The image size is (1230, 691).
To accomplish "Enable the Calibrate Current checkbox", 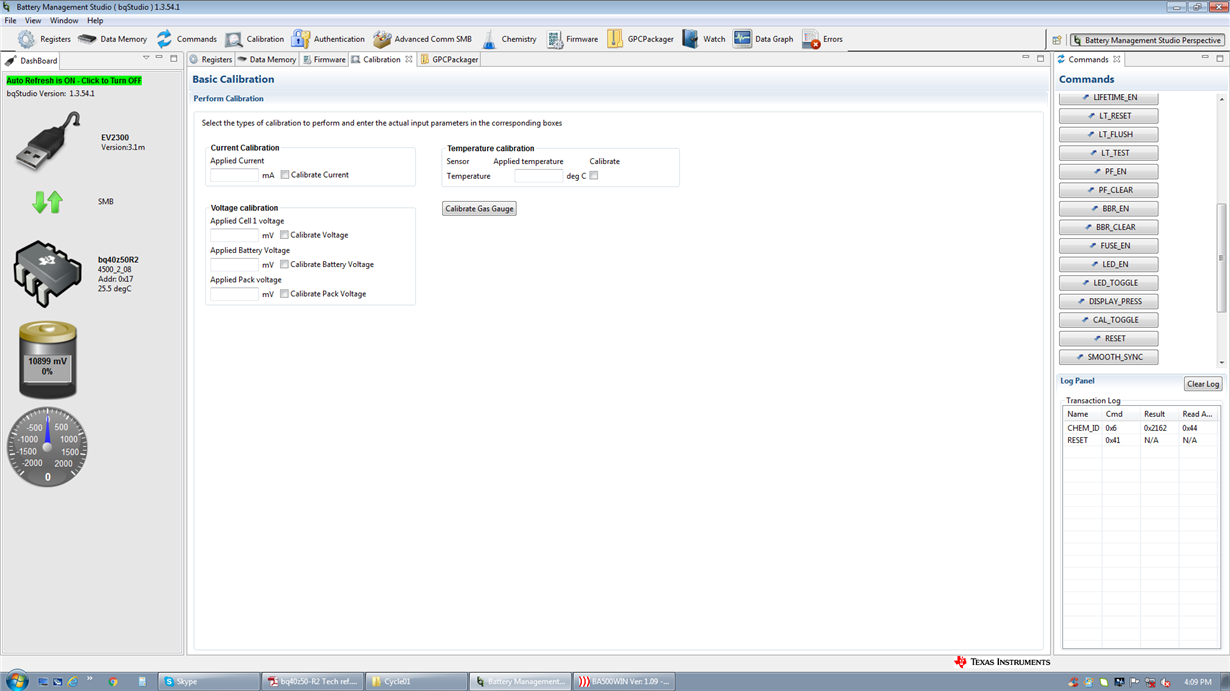I will (285, 175).
